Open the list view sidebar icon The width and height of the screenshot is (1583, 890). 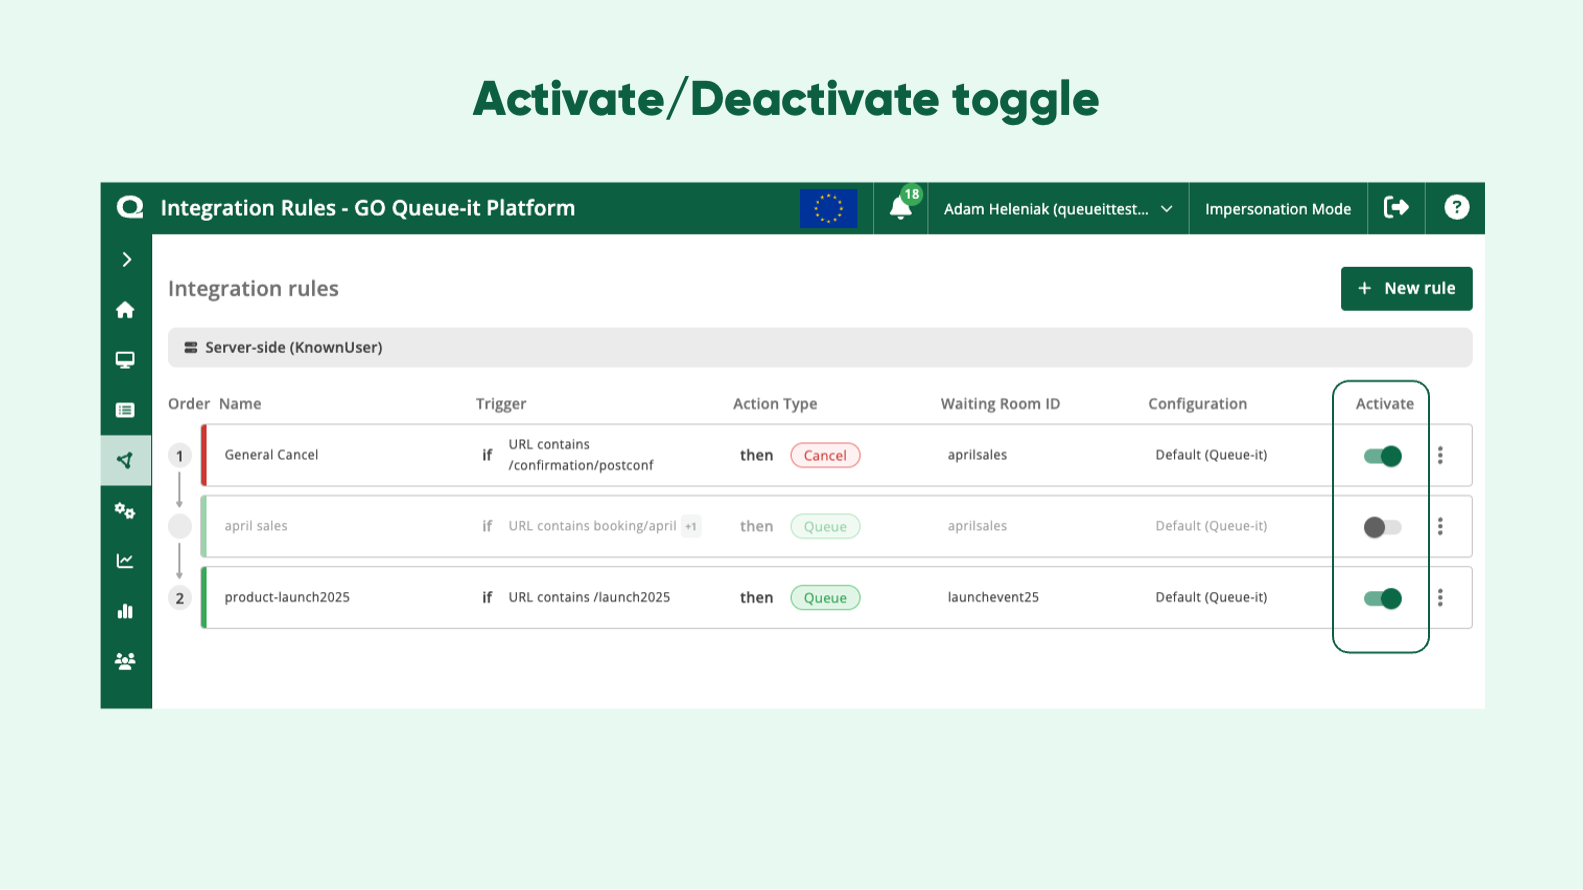[x=125, y=410]
